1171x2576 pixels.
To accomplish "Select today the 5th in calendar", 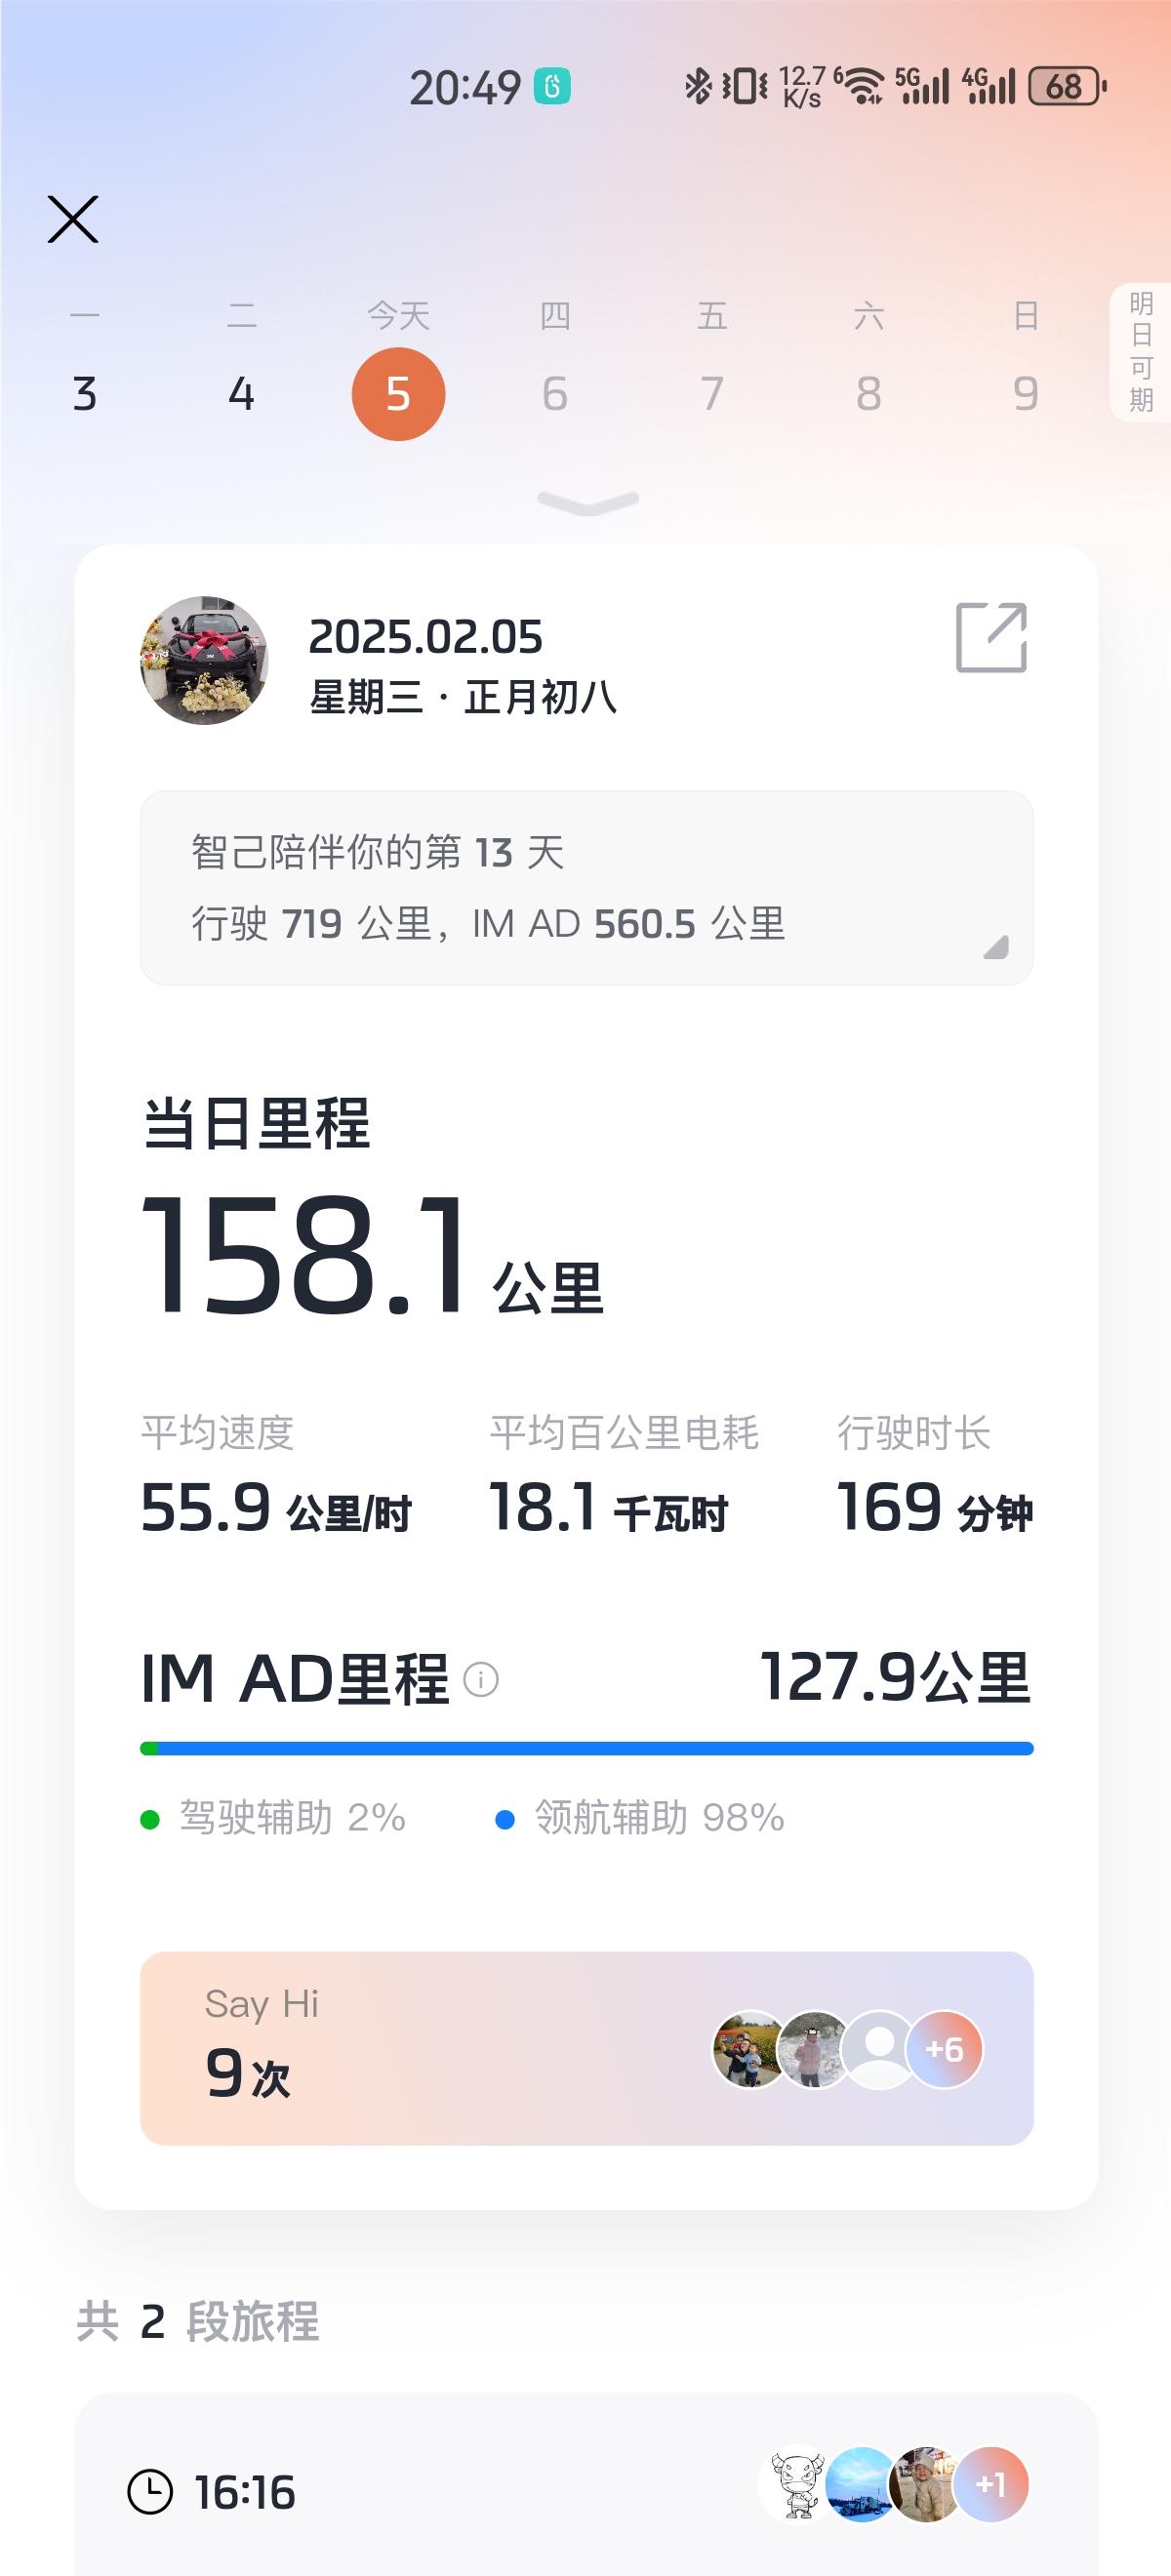I will tap(398, 393).
